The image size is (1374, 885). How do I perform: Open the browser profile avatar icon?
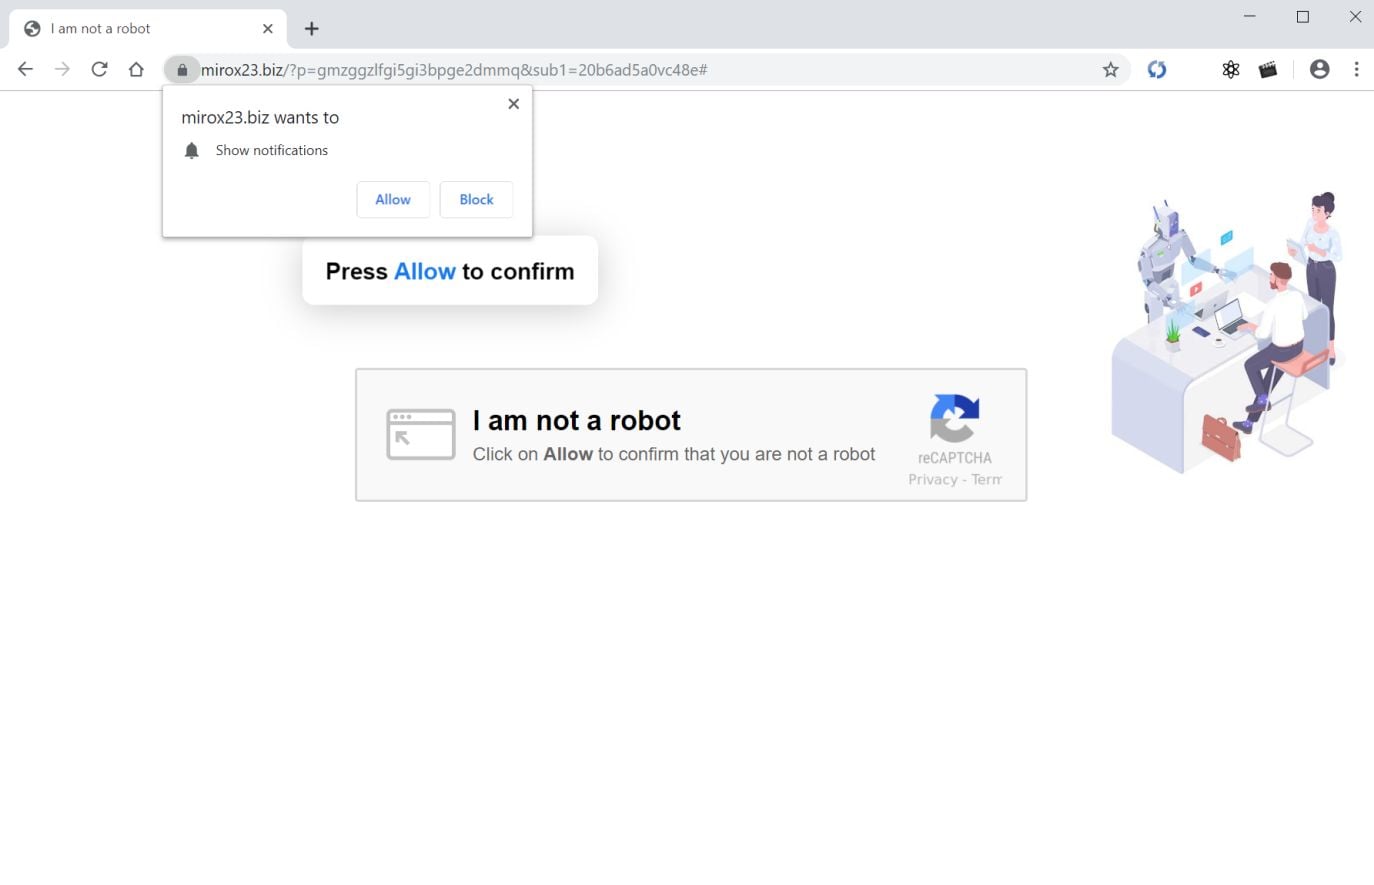click(x=1319, y=69)
